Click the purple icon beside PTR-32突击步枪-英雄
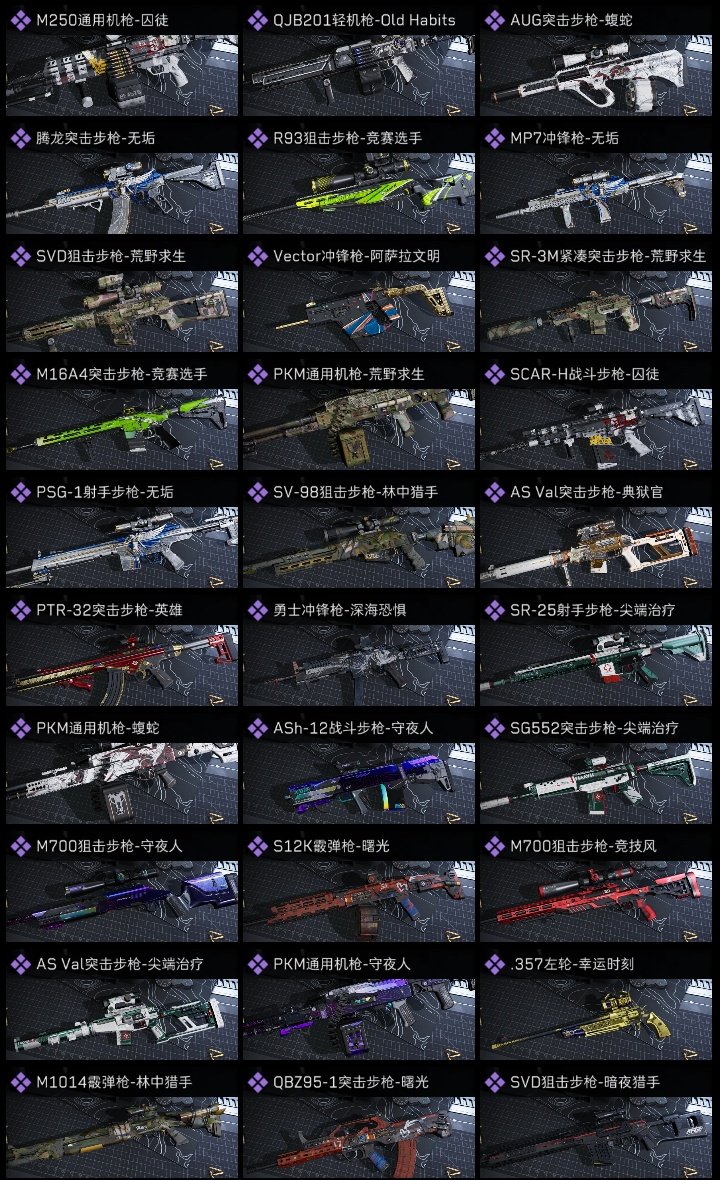 point(20,610)
